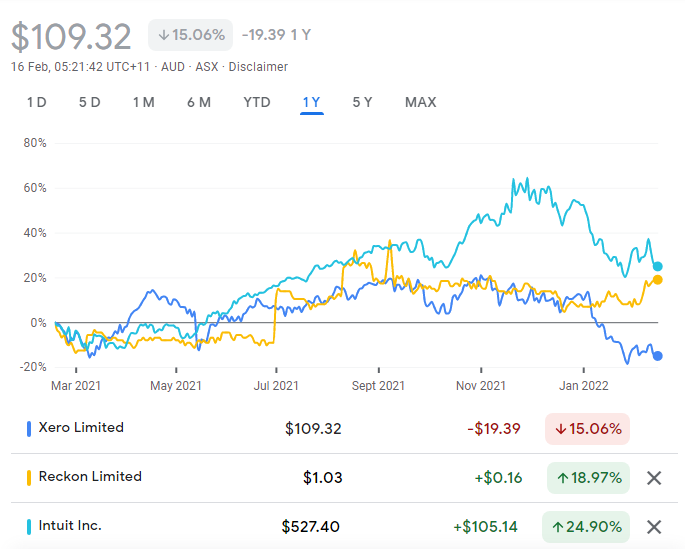
Task: Open the Disclaimer link
Action: [x=258, y=67]
